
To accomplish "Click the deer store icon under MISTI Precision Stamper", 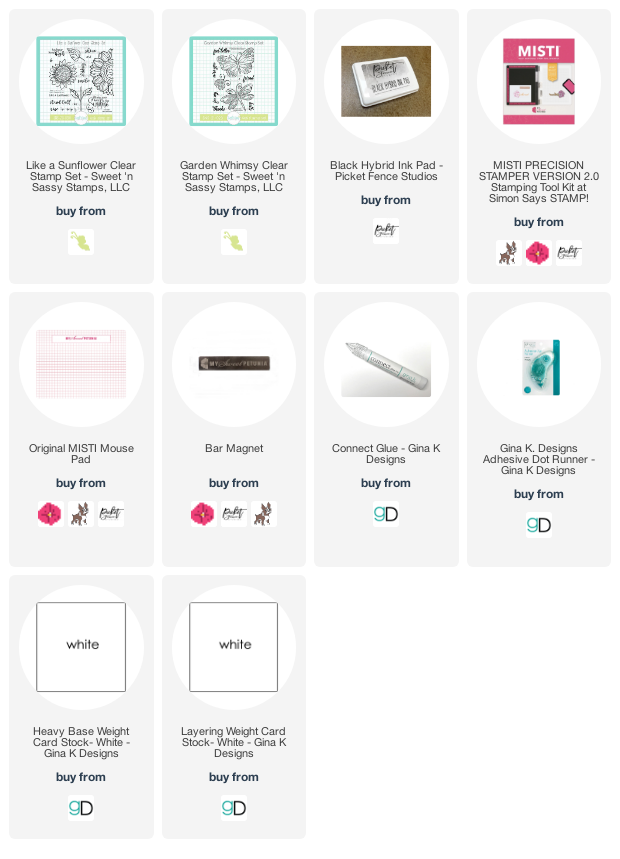I will (x=509, y=253).
